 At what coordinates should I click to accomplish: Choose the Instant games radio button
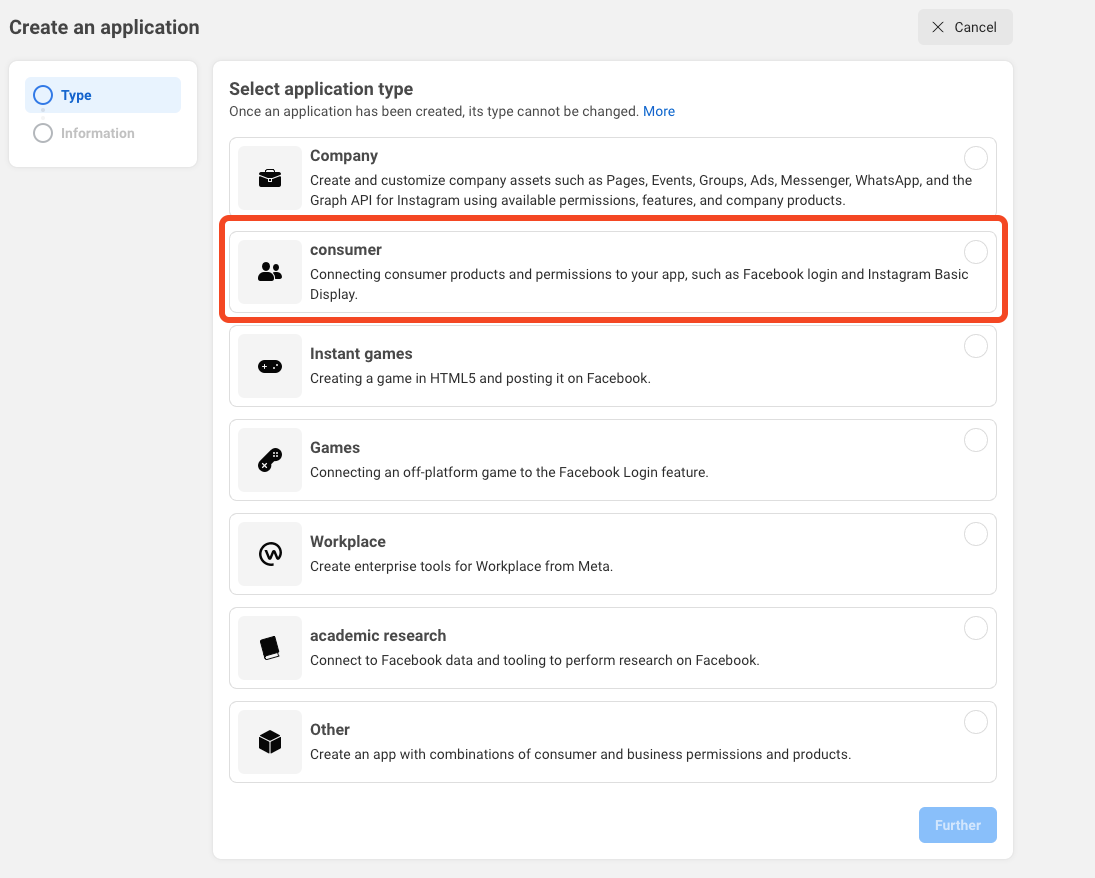975,346
